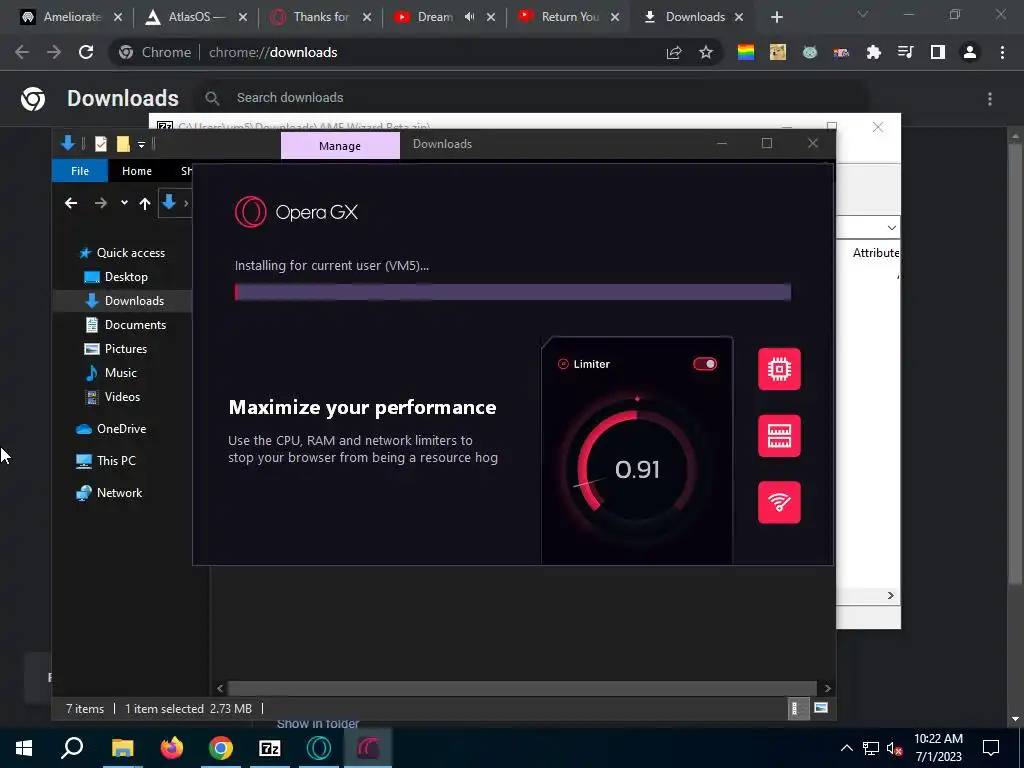The width and height of the screenshot is (1024, 768).
Task: Click the 7-Zip window scroll right arrow
Action: click(x=891, y=596)
